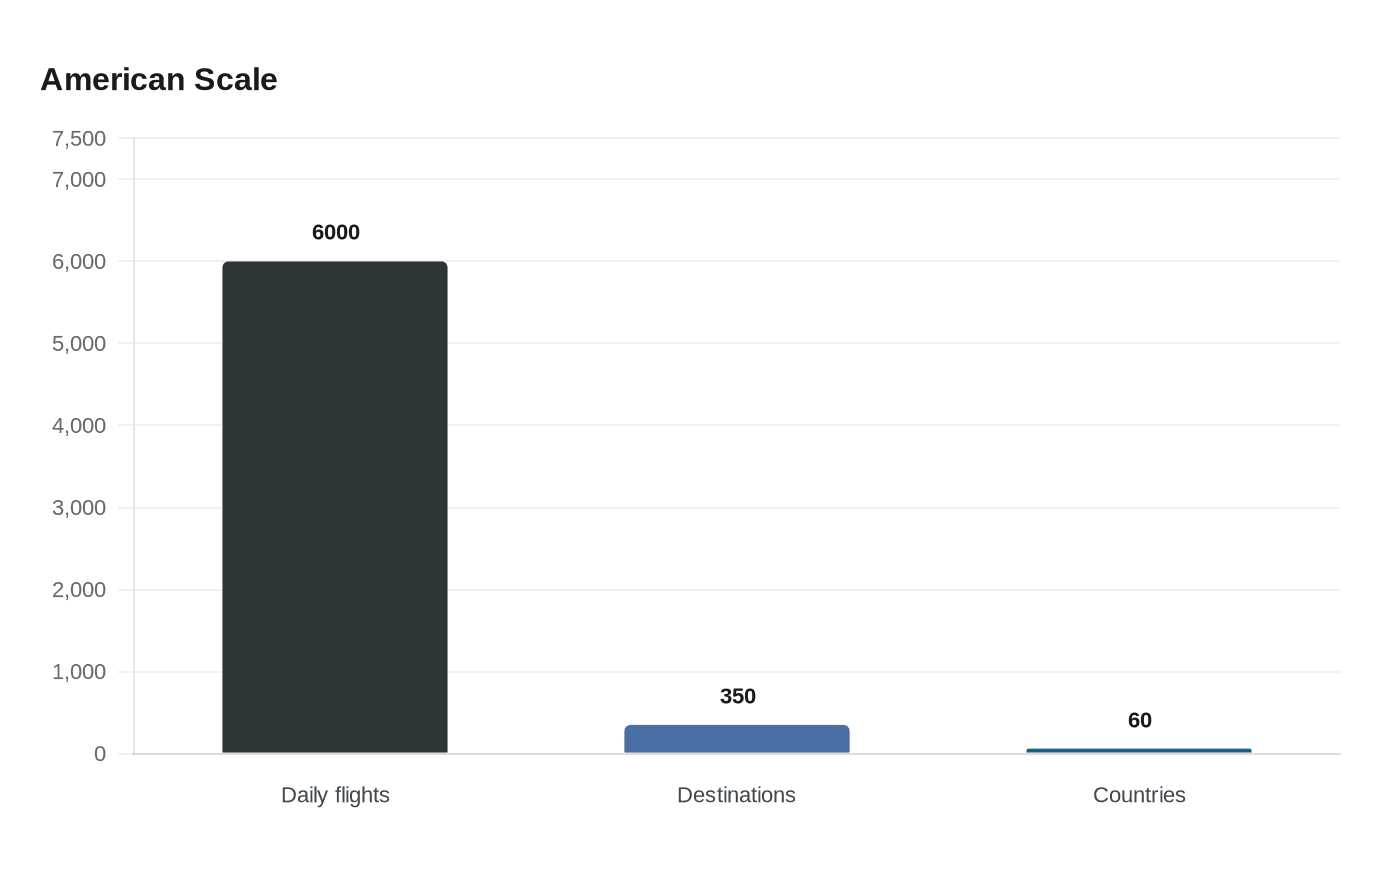The width and height of the screenshot is (1400, 880).
Task: Click the 1,000 y-axis tick label
Action: (x=79, y=672)
